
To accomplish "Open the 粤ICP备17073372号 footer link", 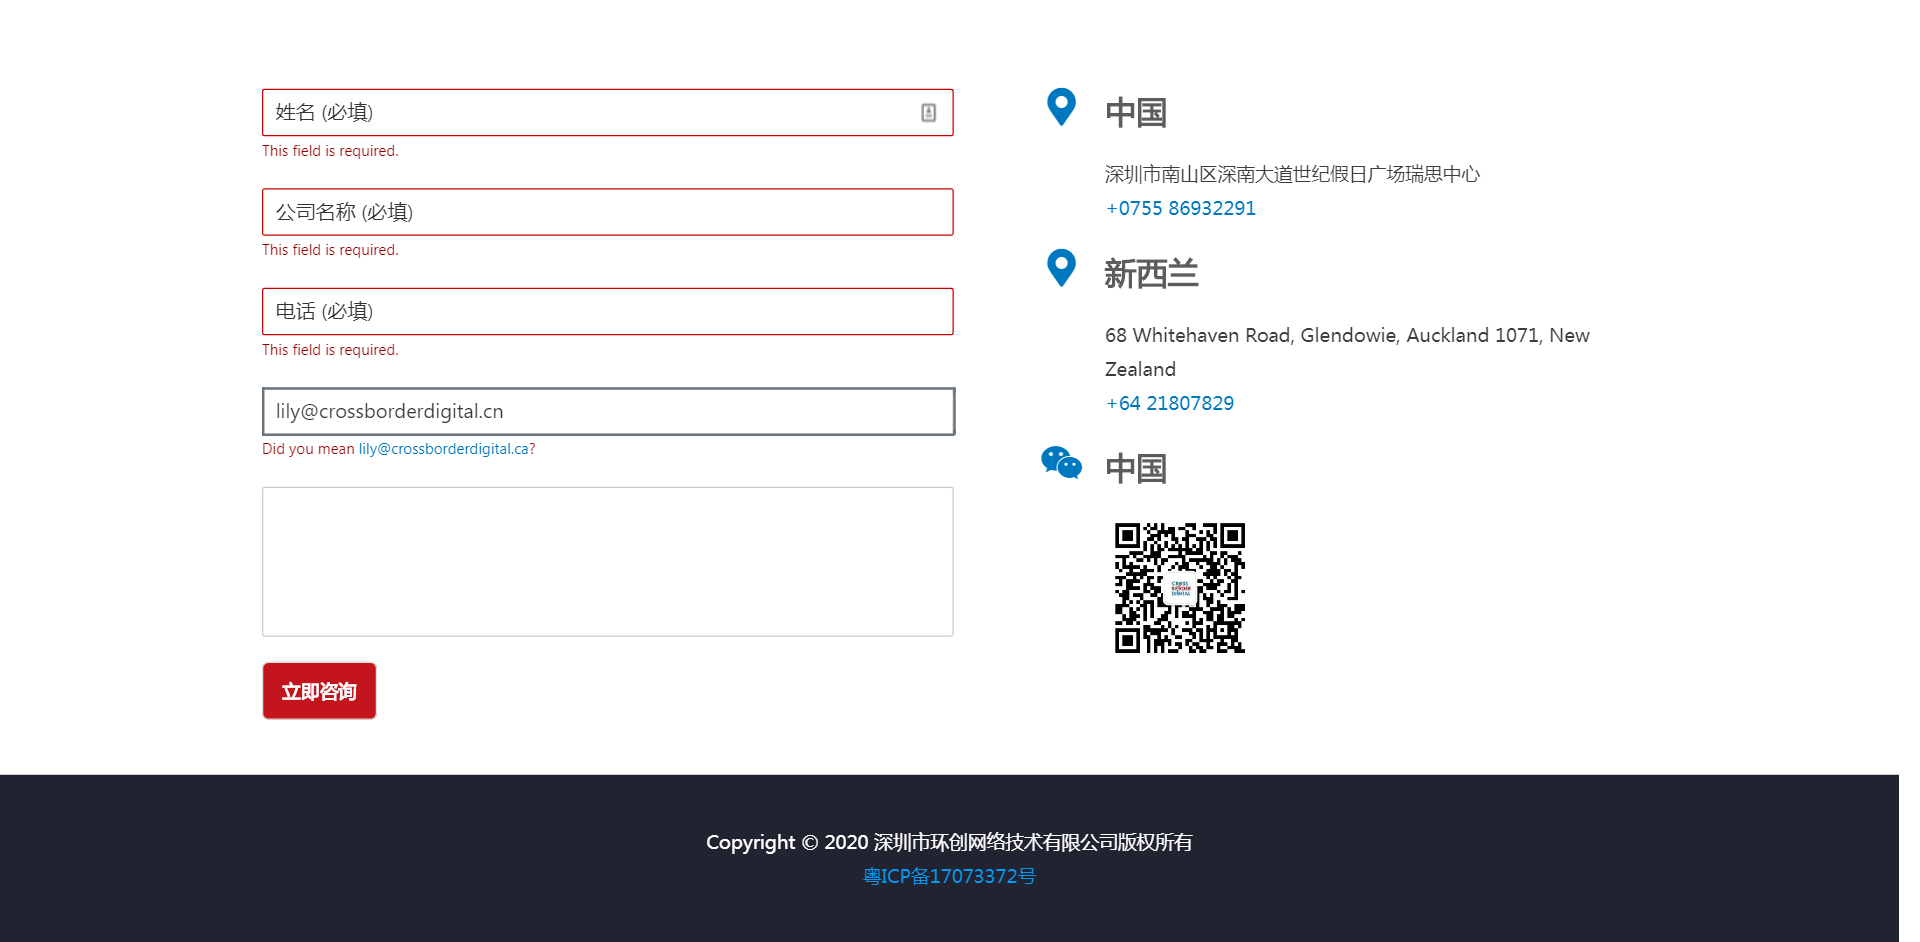I will click(949, 877).
